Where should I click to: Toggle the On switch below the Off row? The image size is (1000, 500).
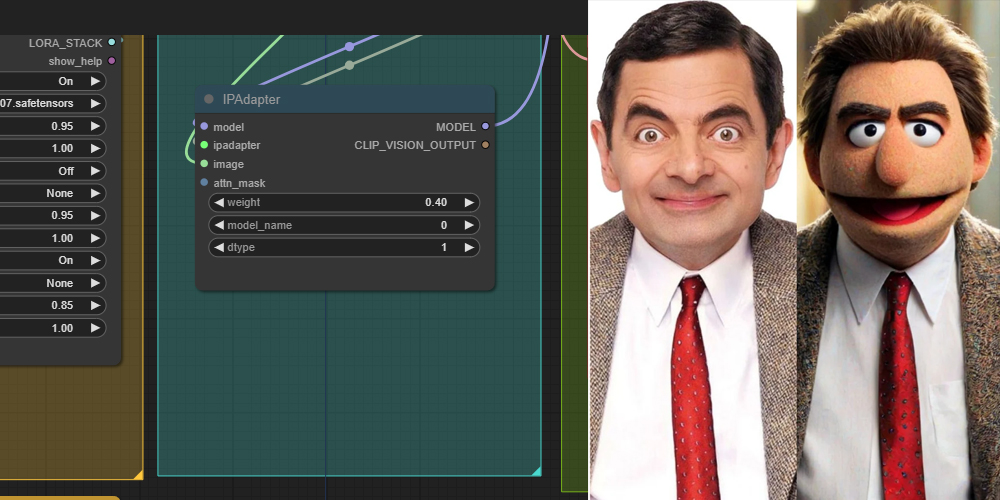pyautogui.click(x=53, y=260)
